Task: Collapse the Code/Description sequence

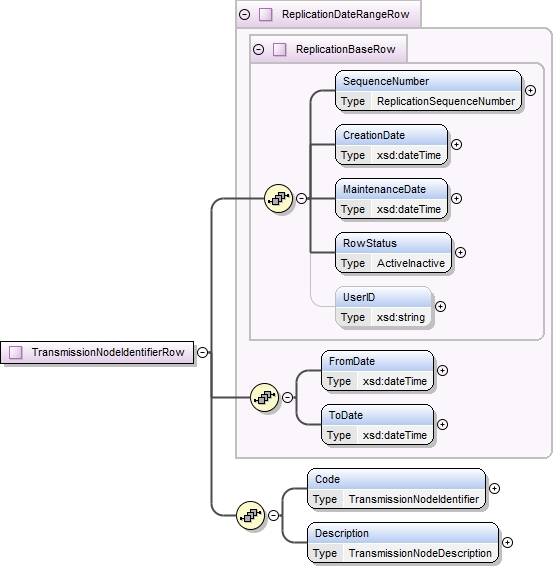Action: [x=274, y=515]
